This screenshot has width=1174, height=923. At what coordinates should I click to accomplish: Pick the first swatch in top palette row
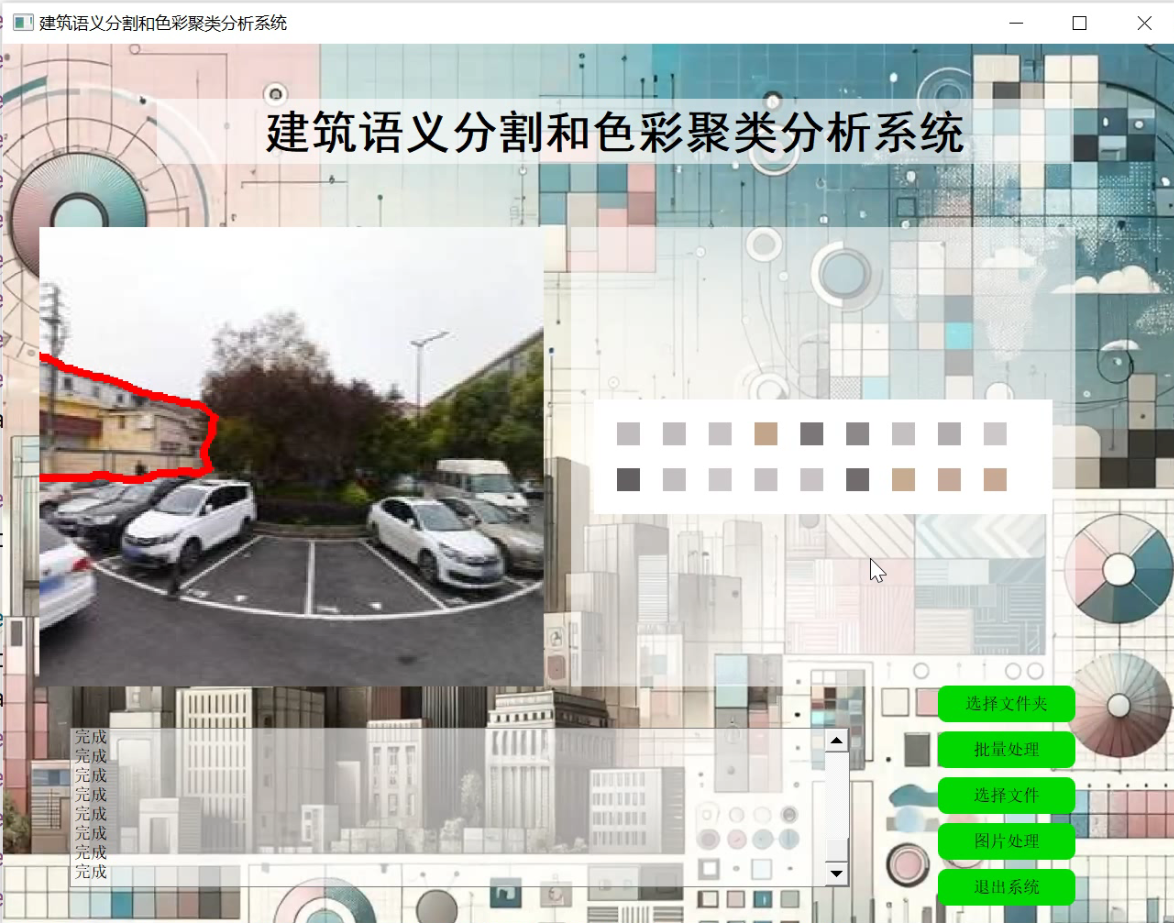628,433
